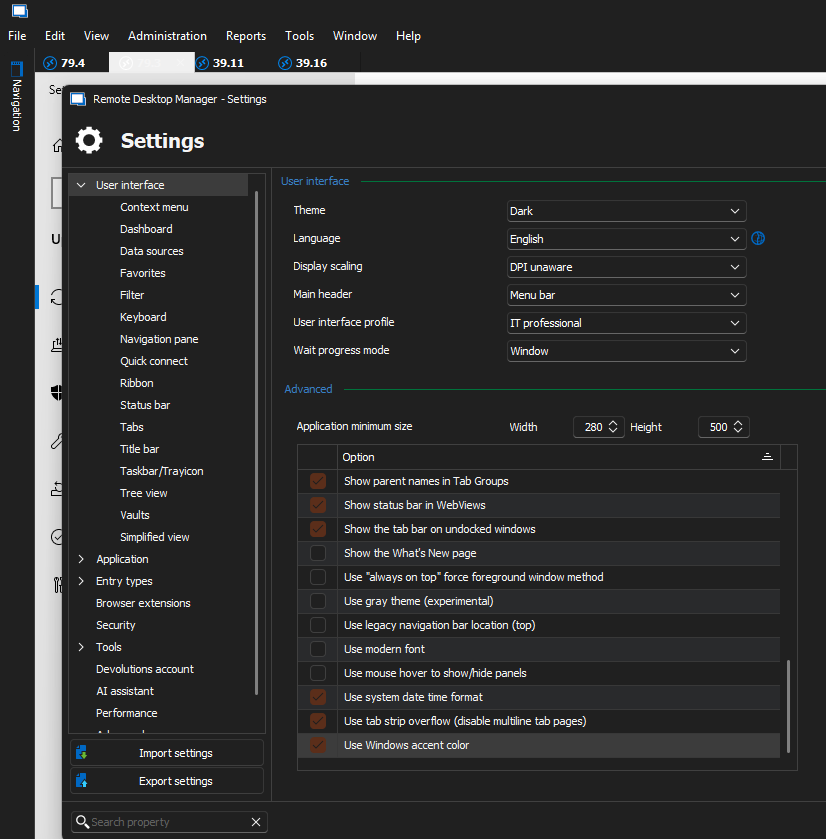The width and height of the screenshot is (826, 839).
Task: Uncheck Show parent names in Tab Groups
Action: coord(318,481)
